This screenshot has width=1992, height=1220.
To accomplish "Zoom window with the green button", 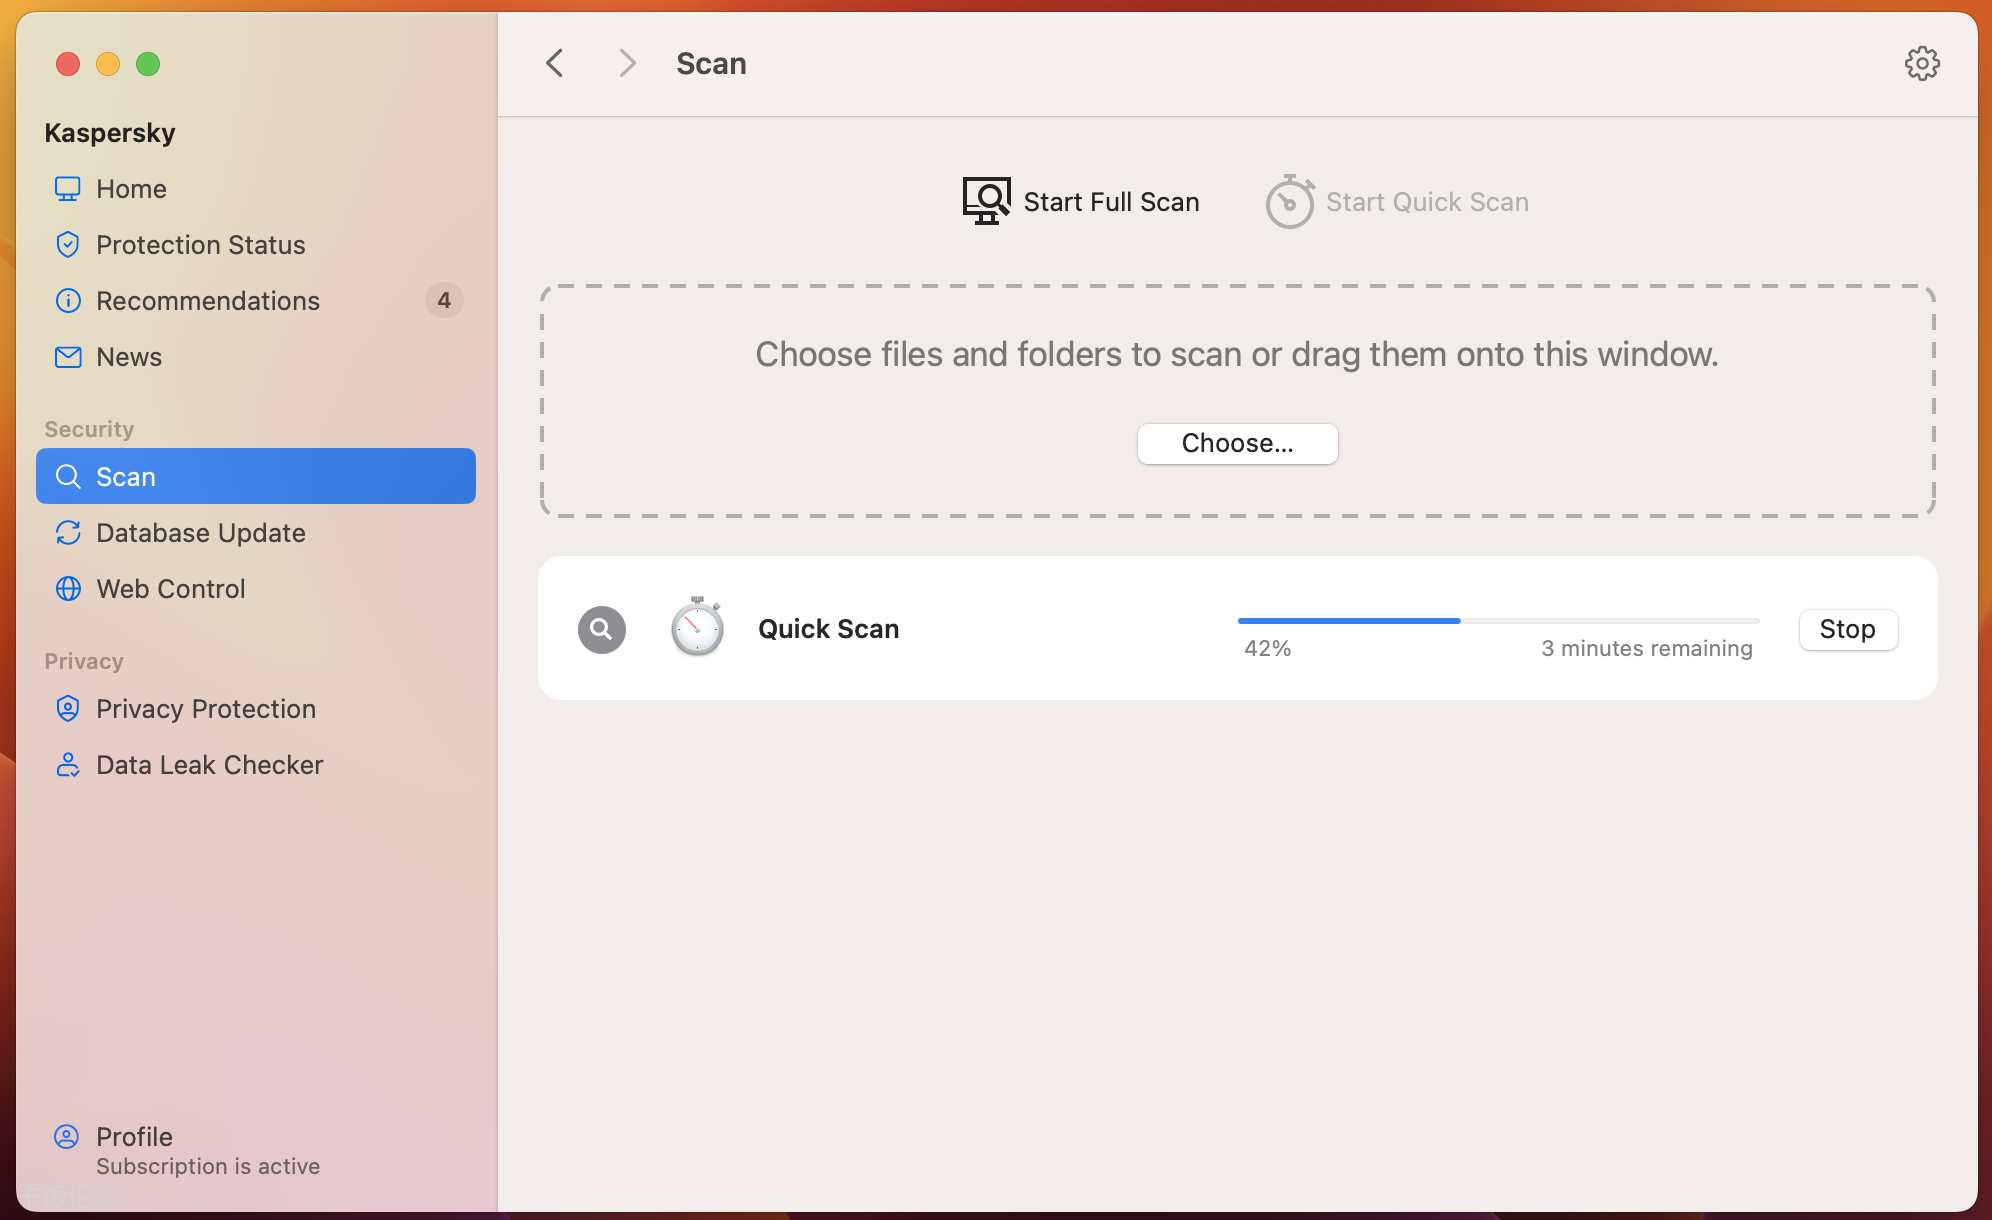I will click(x=148, y=64).
